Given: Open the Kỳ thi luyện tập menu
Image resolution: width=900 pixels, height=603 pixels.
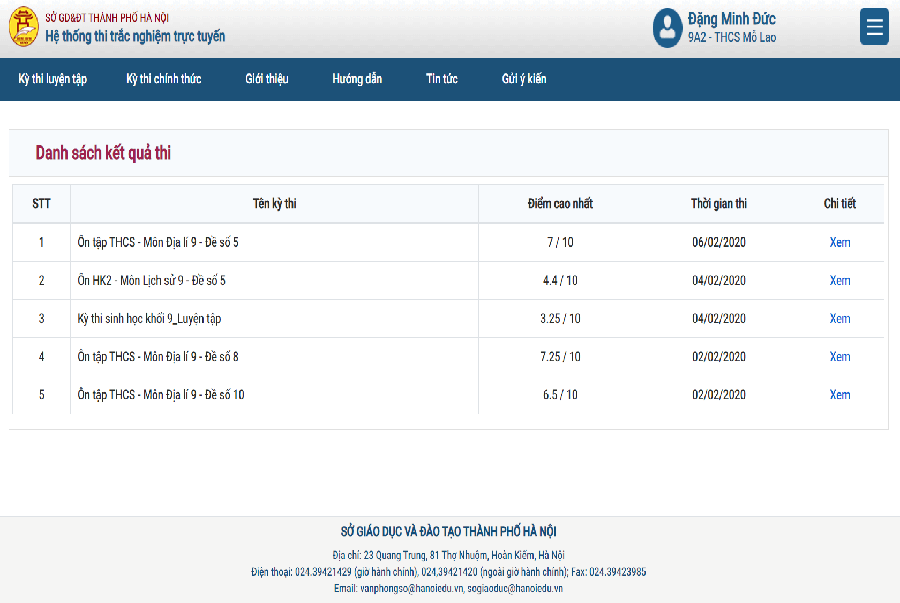Looking at the screenshot, I should 53,79.
